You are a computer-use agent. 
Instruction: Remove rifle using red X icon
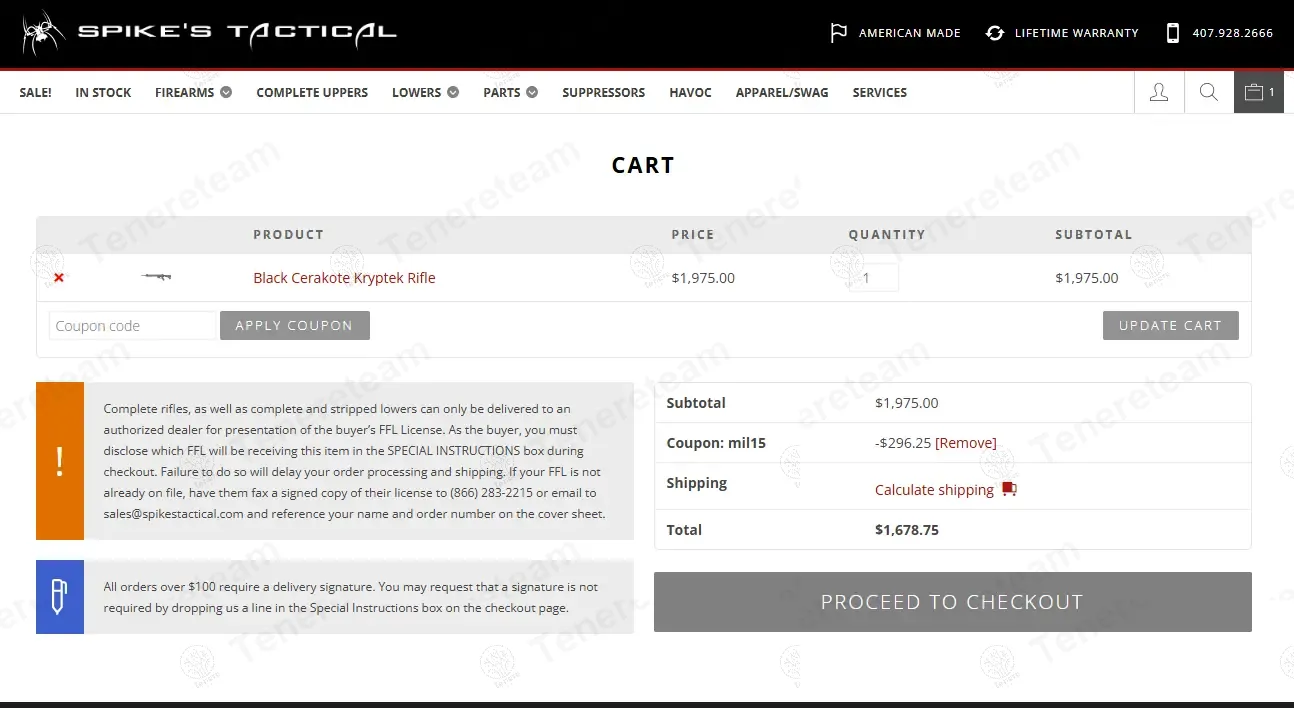coord(59,278)
